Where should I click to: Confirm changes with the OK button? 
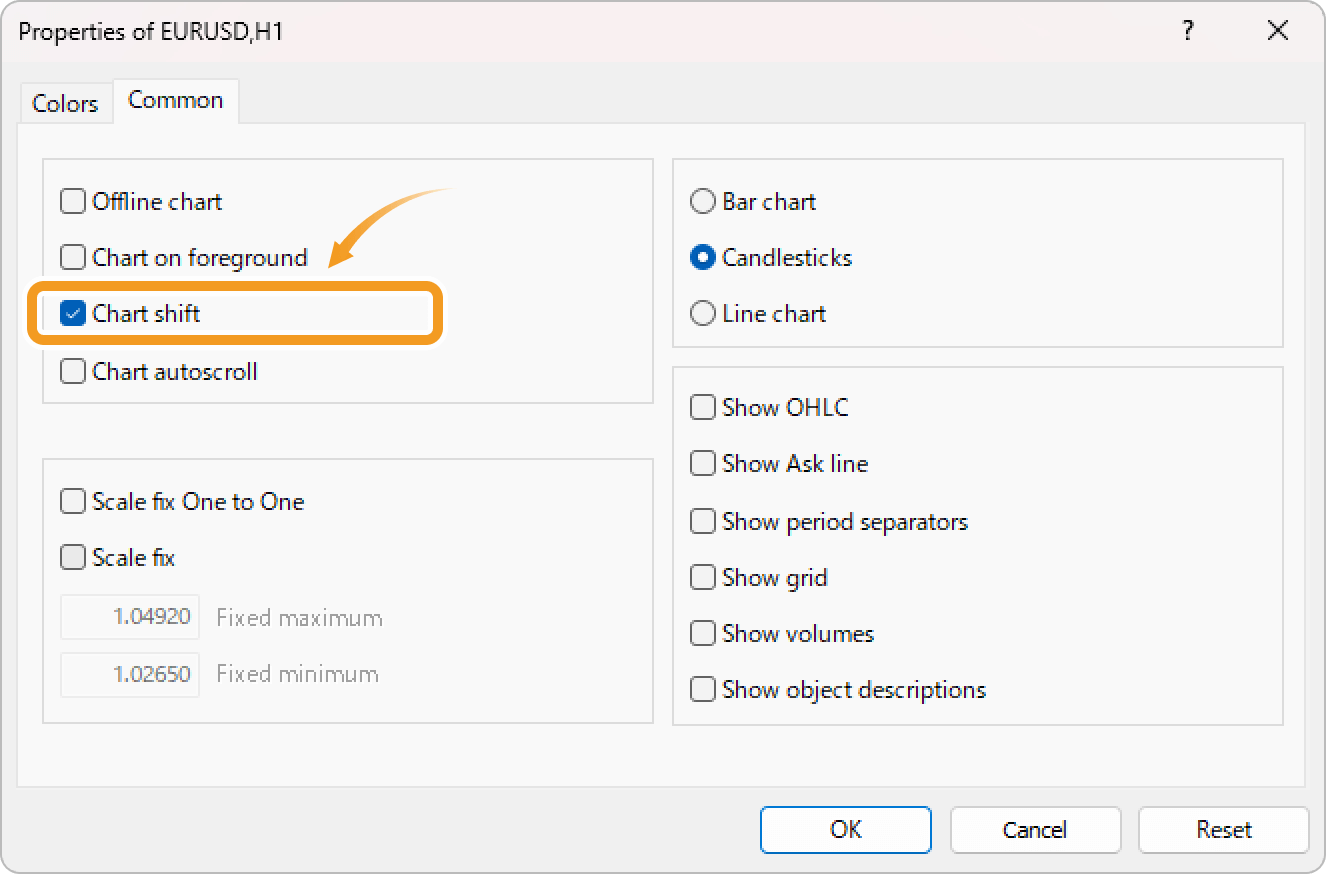[845, 829]
